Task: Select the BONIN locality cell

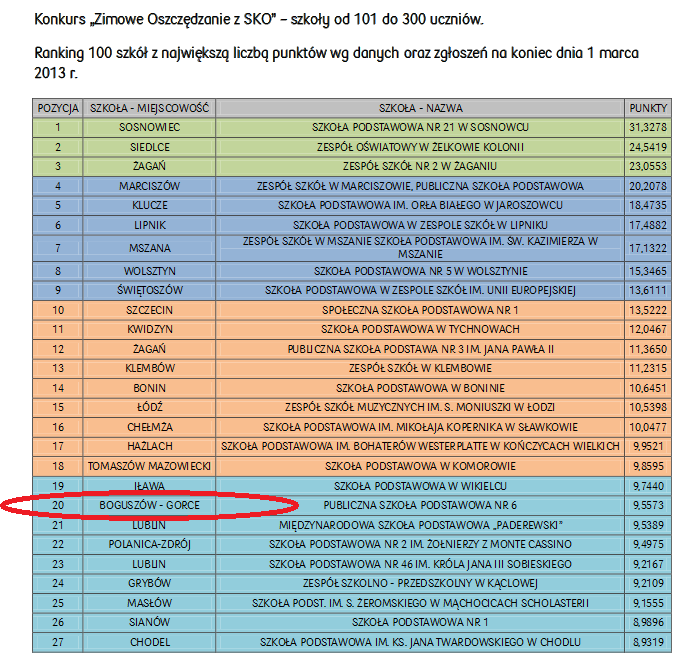Action: click(149, 388)
